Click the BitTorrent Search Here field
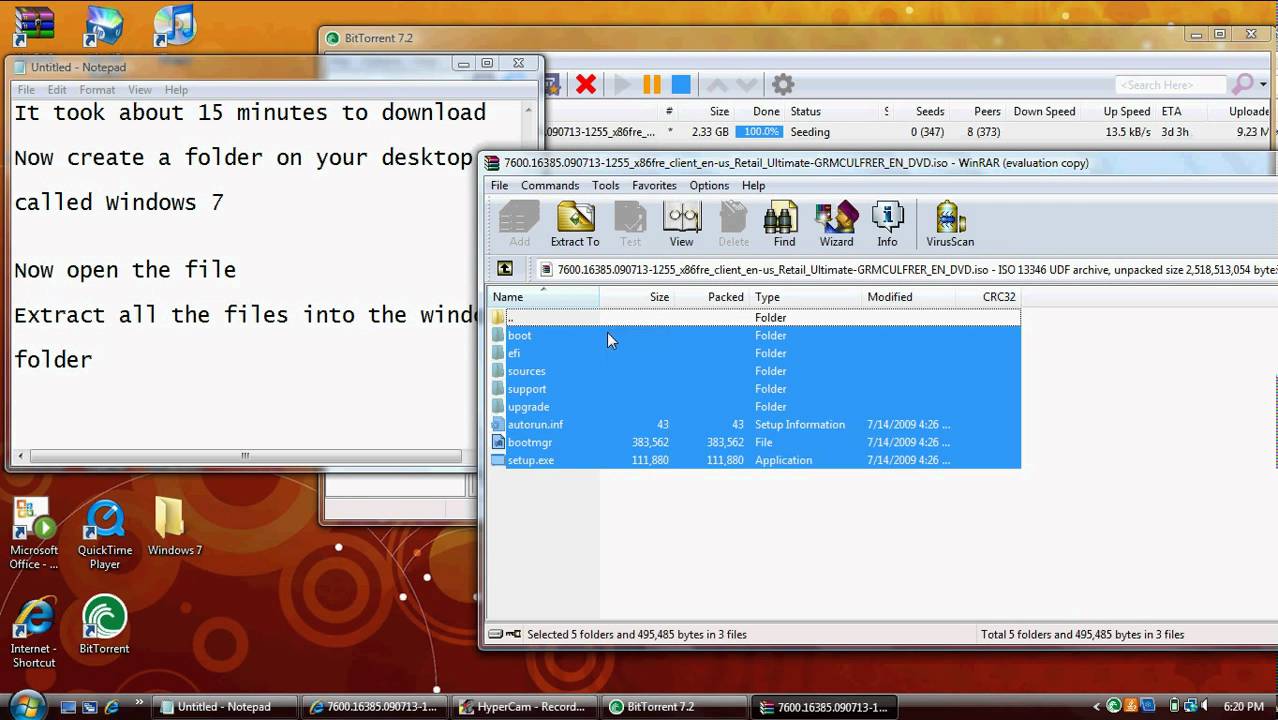Screen dimensions: 1278x720 pyautogui.click(x=1171, y=85)
